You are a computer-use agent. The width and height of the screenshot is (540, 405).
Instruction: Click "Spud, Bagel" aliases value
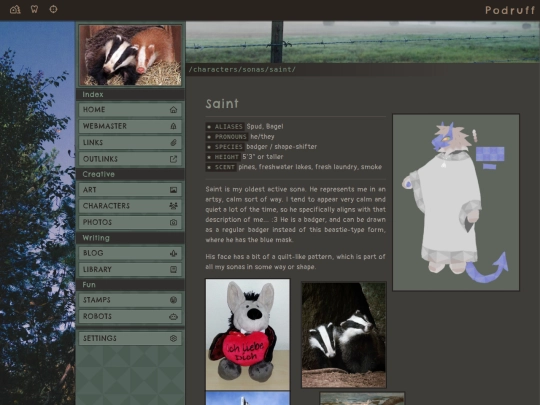point(265,127)
